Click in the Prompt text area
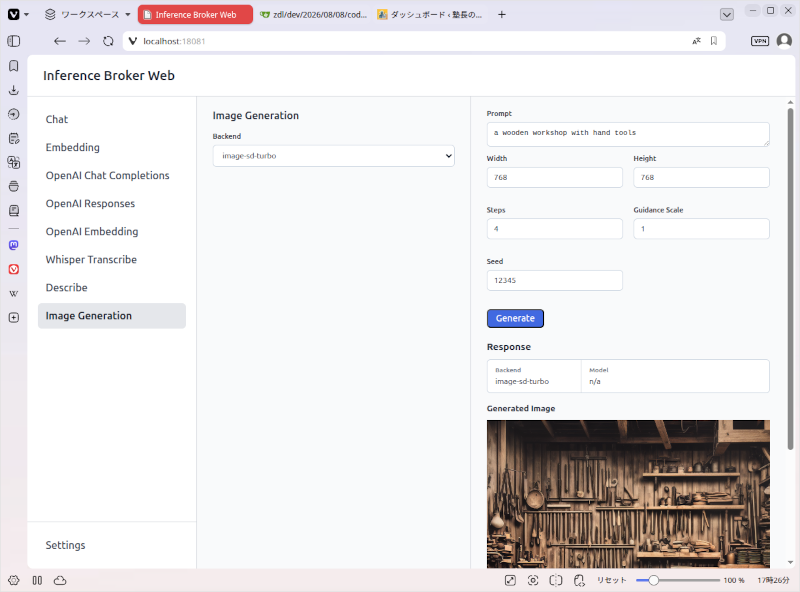 [628, 134]
